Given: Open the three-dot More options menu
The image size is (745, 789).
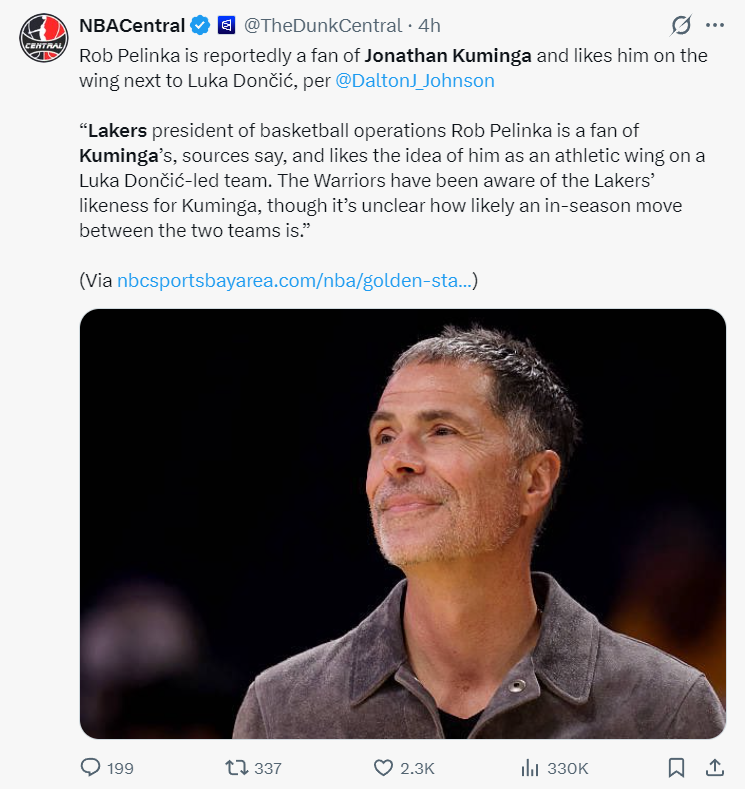Looking at the screenshot, I should [714, 25].
